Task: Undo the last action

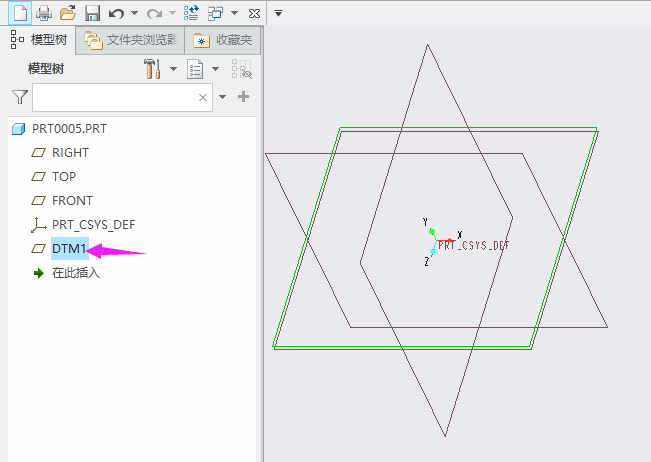Action: [116, 13]
